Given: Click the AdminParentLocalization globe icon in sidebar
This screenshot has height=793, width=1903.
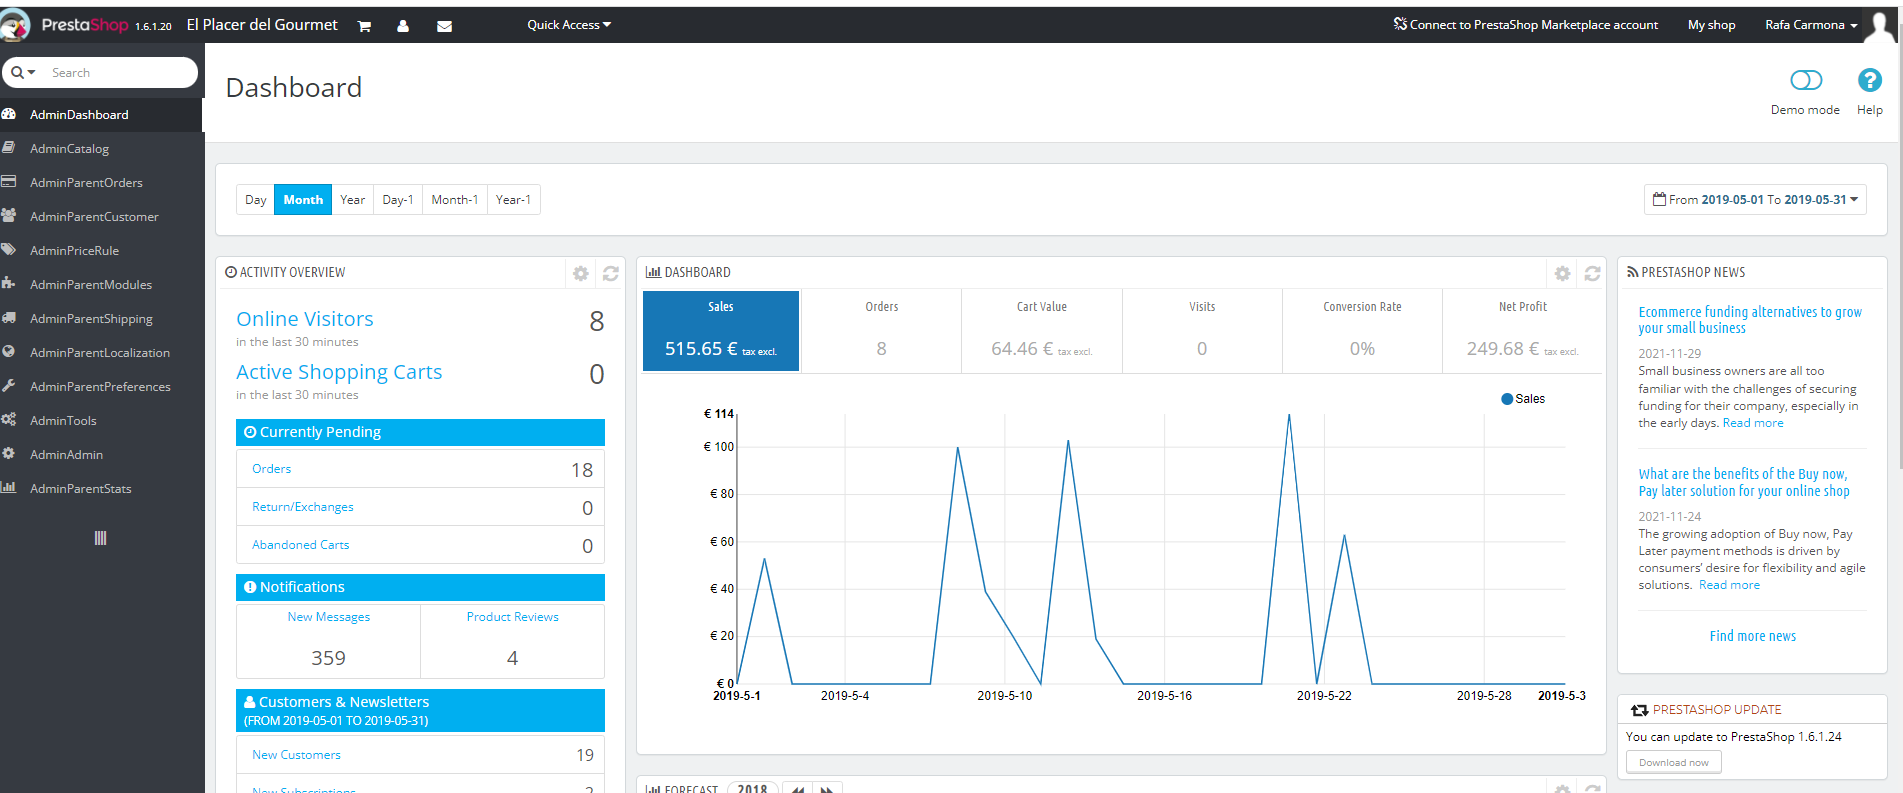Looking at the screenshot, I should pos(9,352).
